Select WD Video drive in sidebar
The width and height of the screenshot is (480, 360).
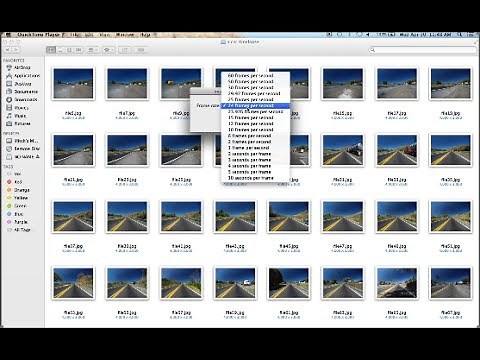[x=20, y=157]
